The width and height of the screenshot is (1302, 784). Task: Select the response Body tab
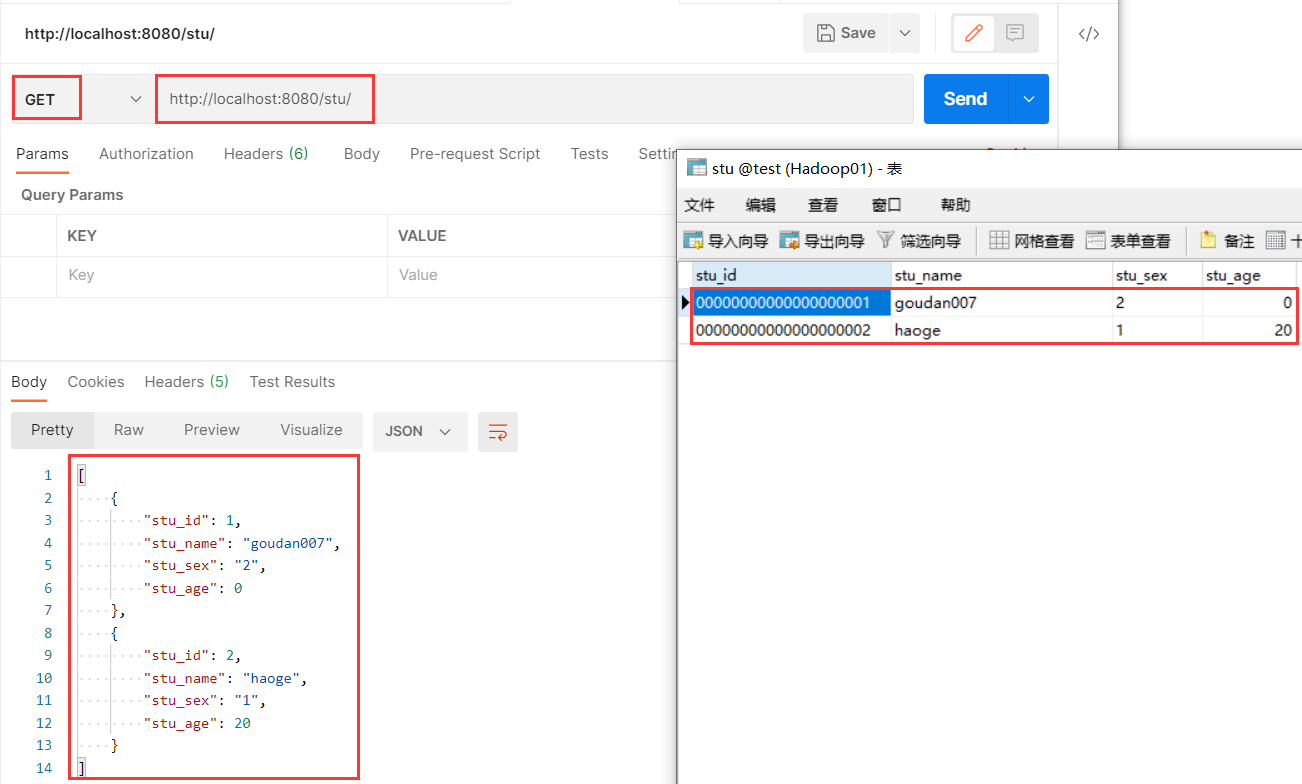(29, 382)
